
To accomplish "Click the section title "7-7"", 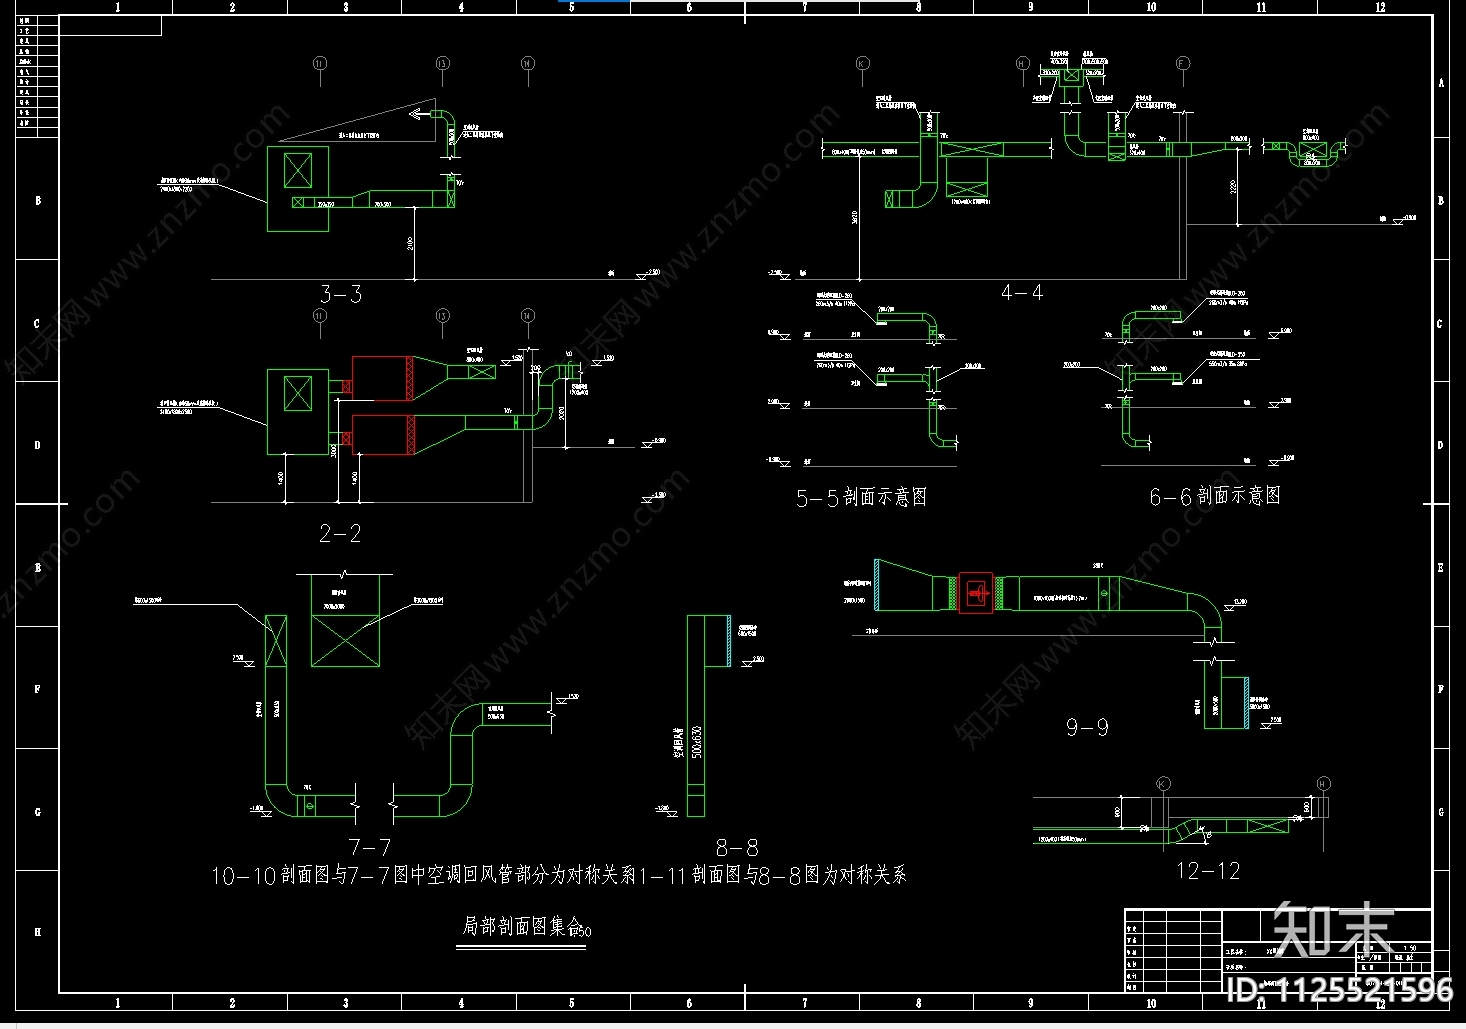I will tap(370, 847).
